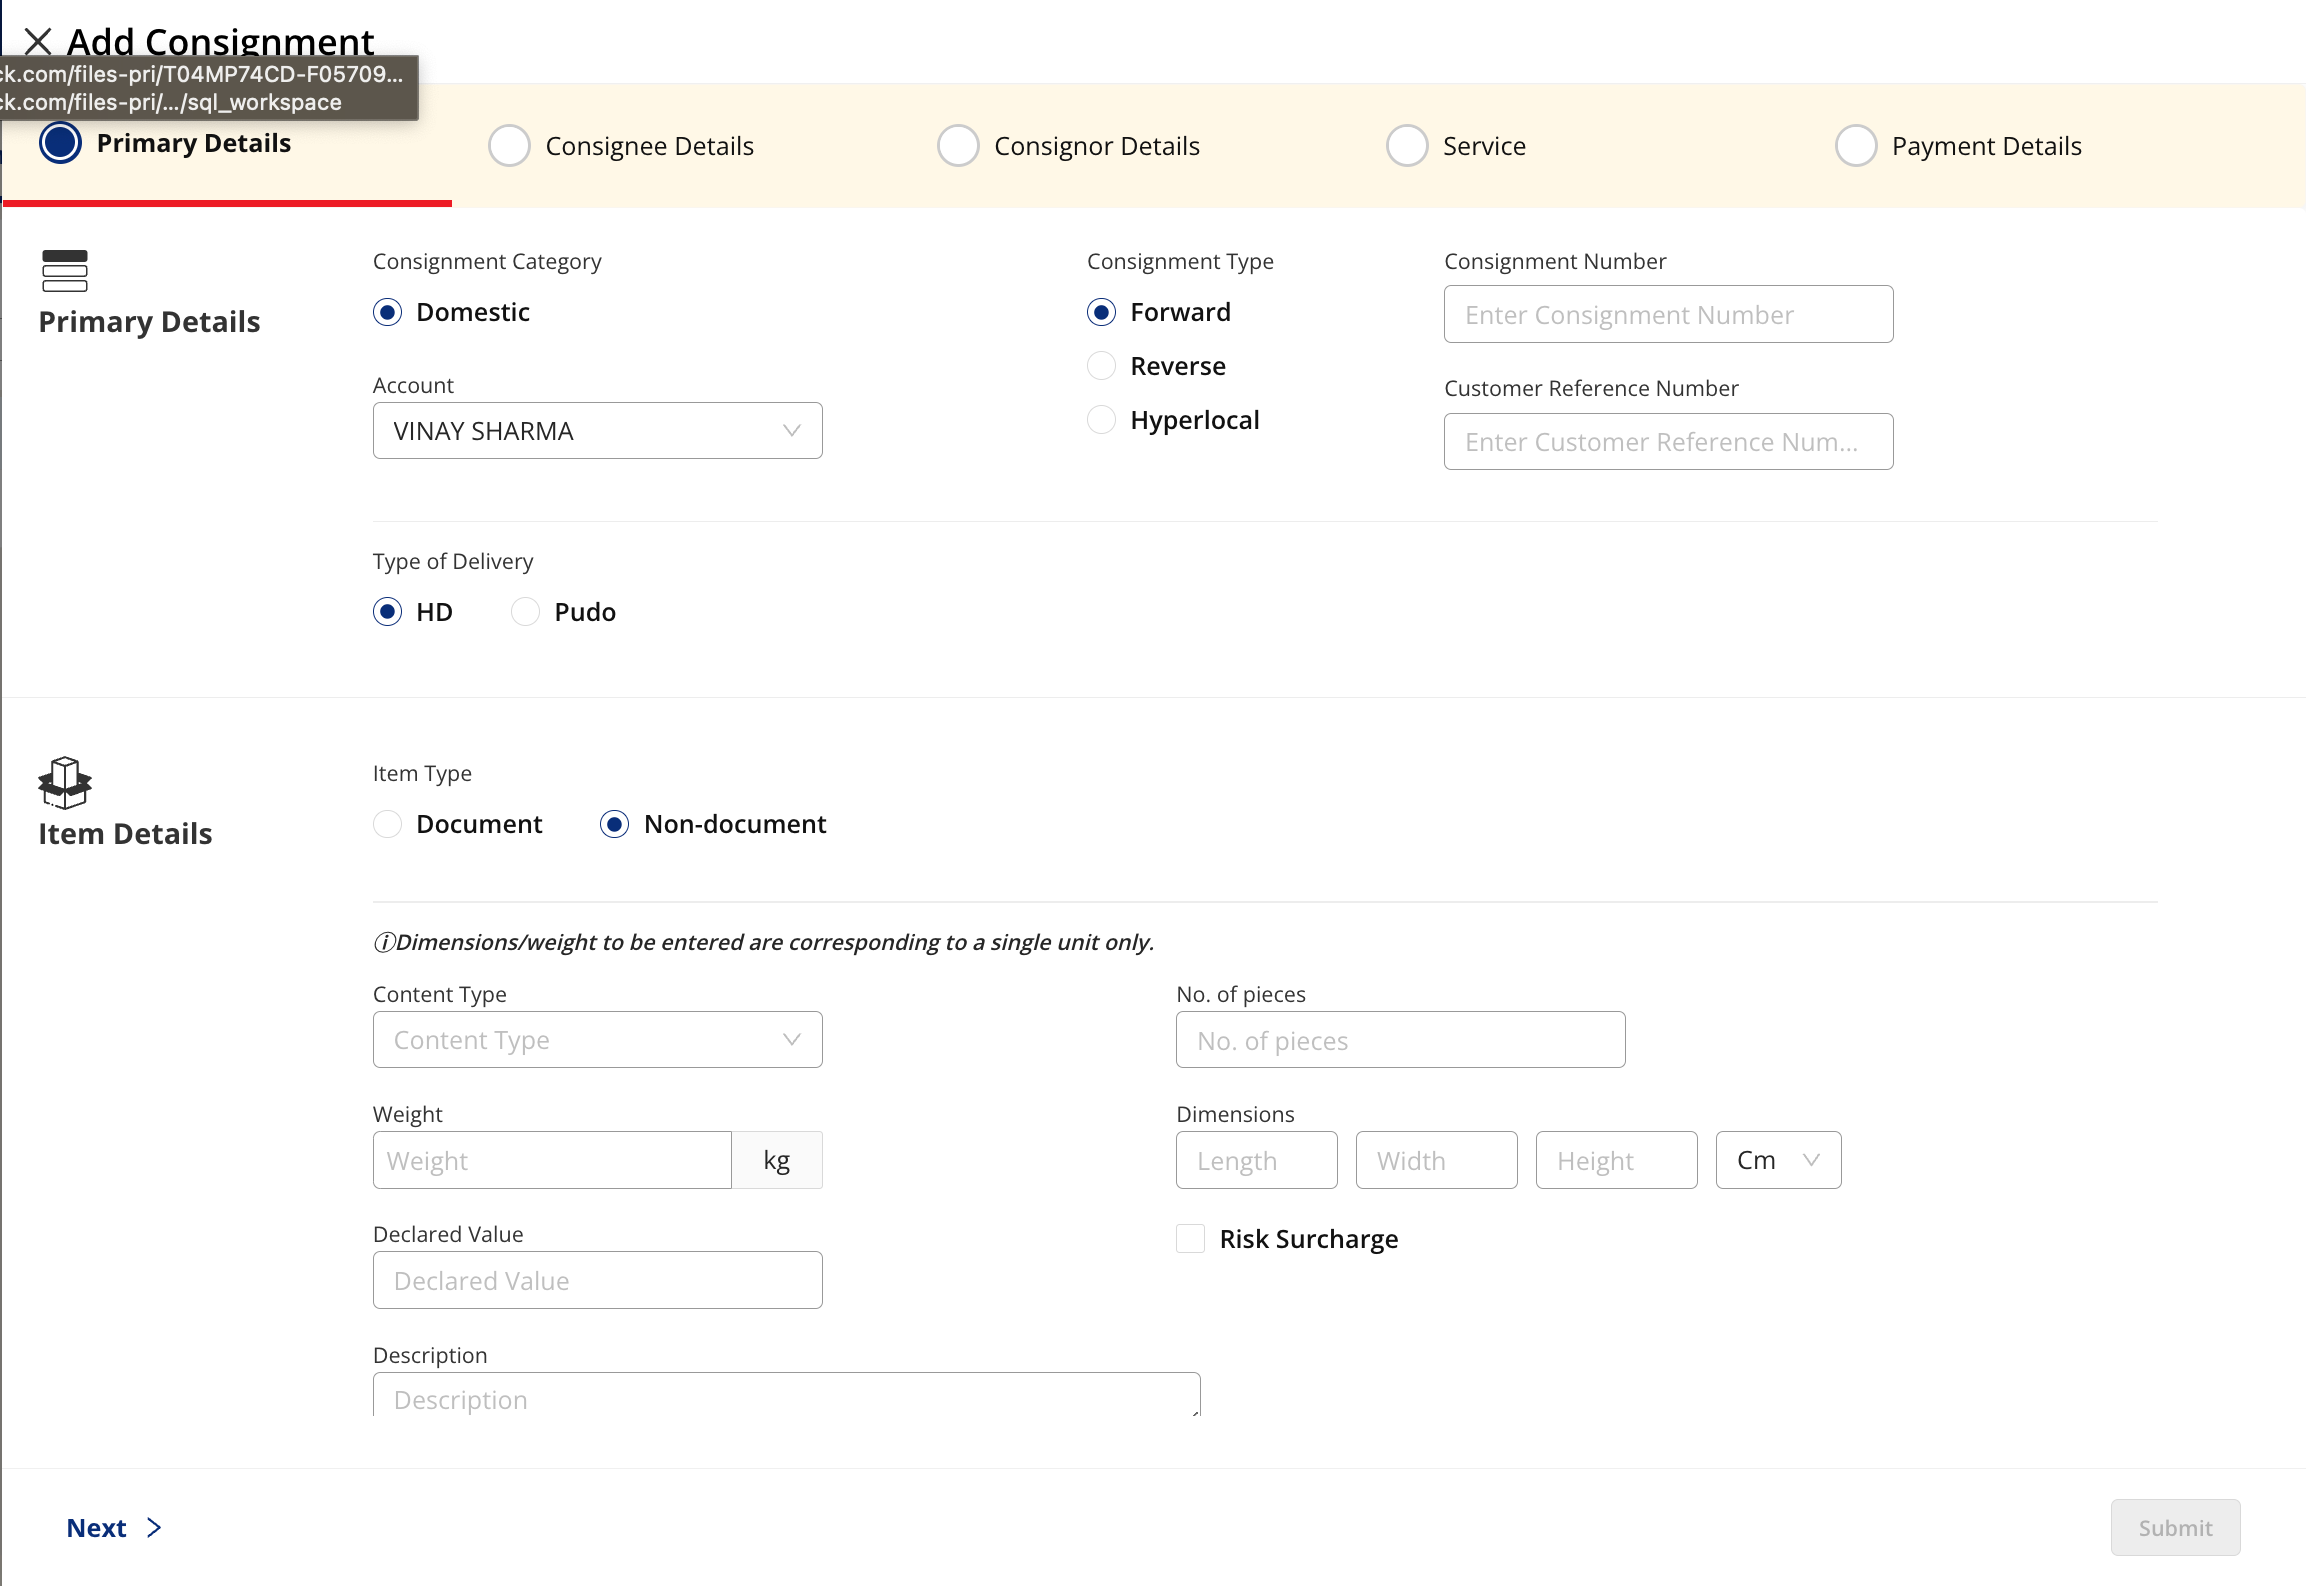
Task: Click the Next arrow chevron icon
Action: pyautogui.click(x=154, y=1528)
